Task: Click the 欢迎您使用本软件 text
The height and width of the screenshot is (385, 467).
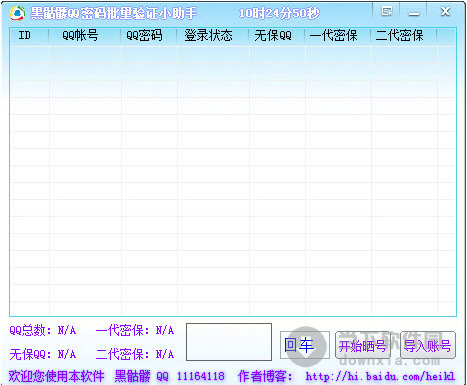Action: [x=56, y=376]
